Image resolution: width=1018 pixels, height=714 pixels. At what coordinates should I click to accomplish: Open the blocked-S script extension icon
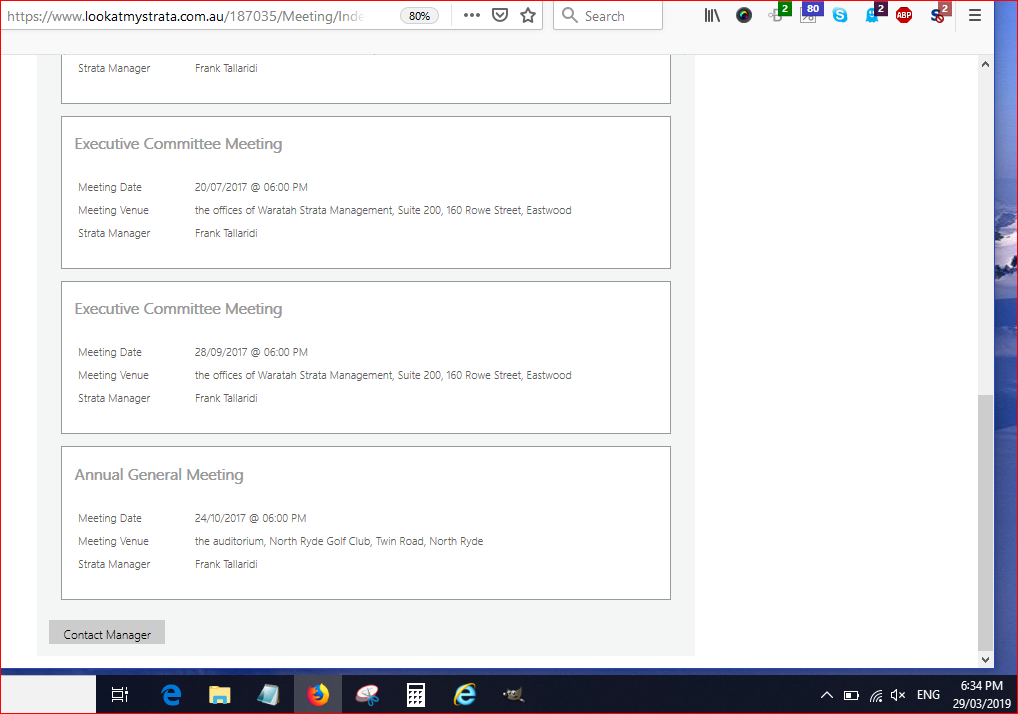(x=939, y=13)
